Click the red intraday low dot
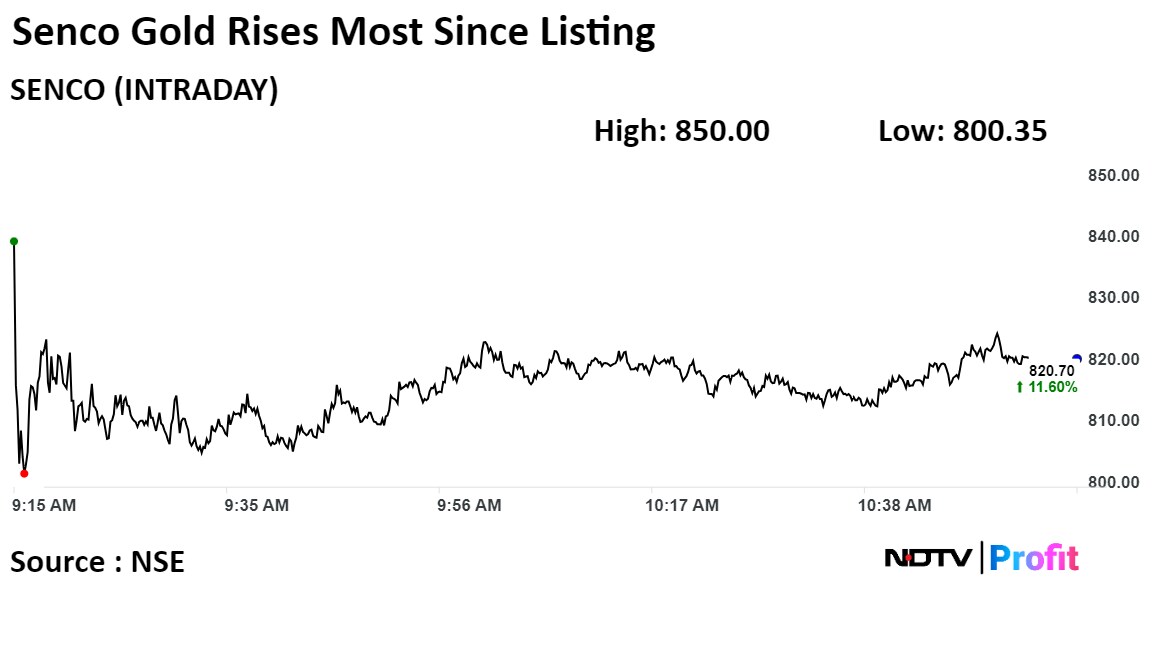 pyautogui.click(x=24, y=473)
